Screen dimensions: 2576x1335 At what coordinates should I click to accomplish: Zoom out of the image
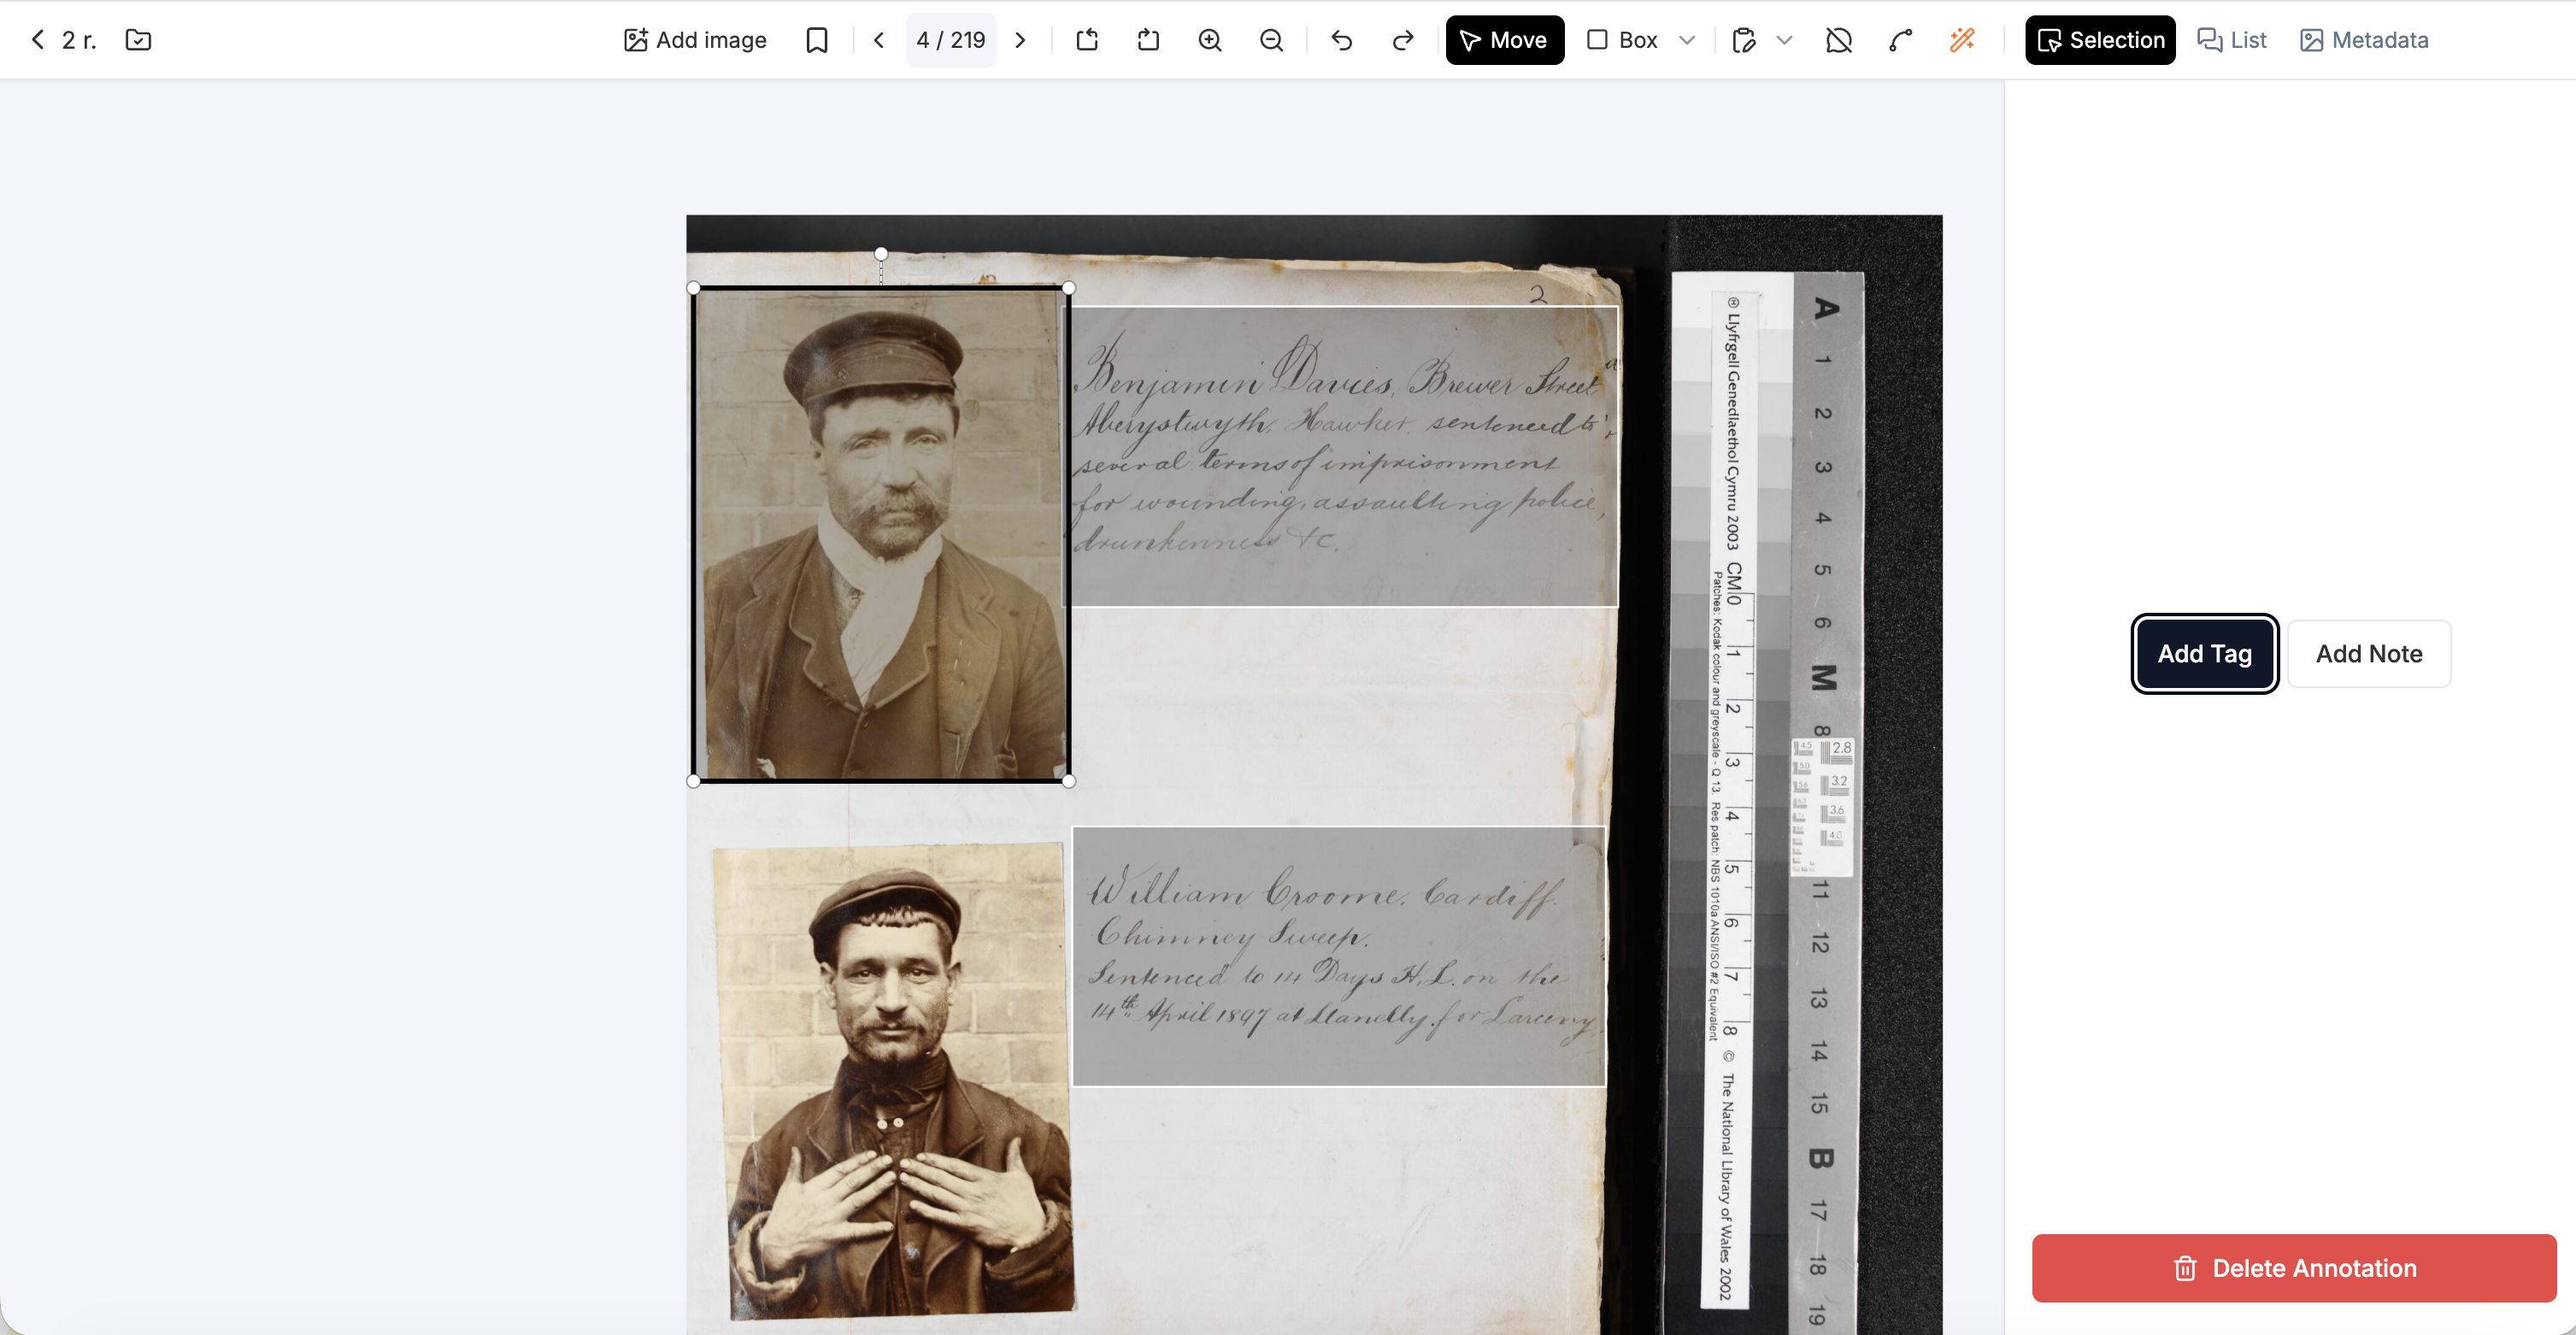click(1271, 40)
